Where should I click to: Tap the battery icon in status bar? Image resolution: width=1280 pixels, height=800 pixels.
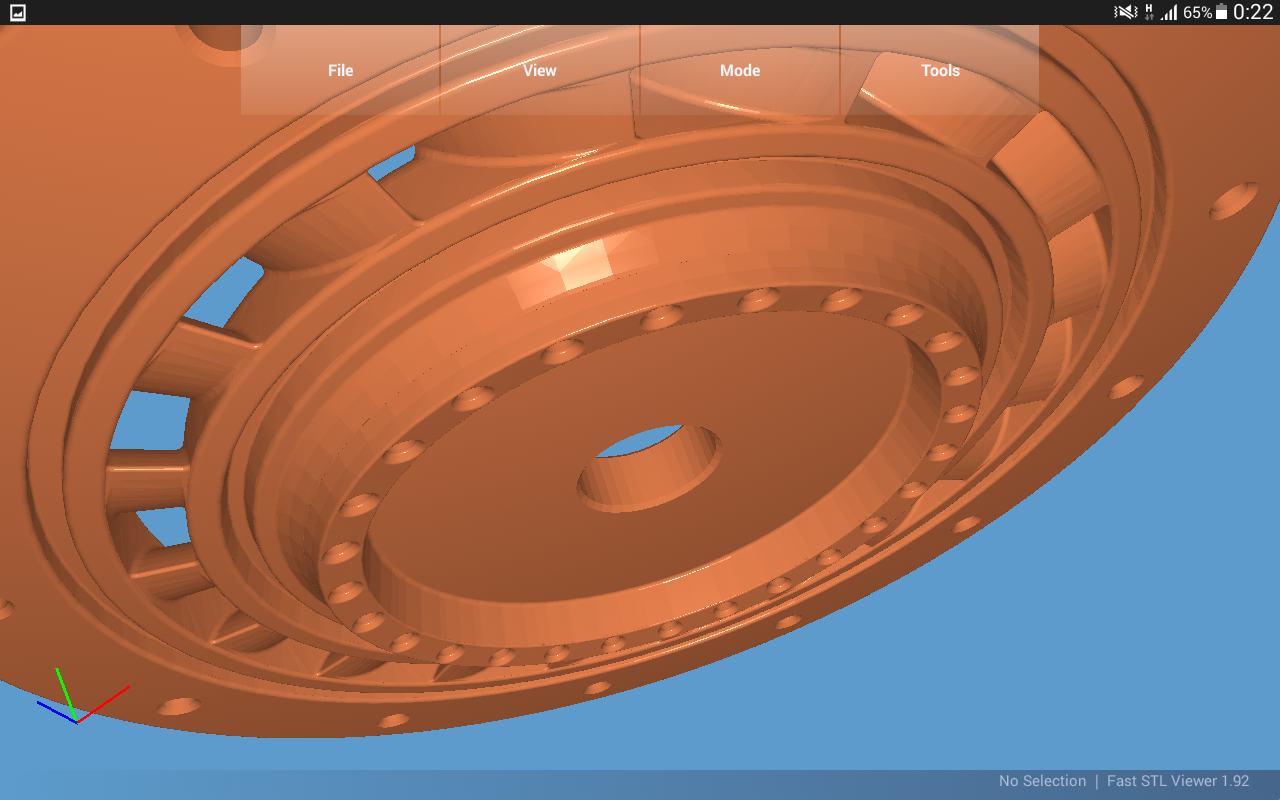(x=1221, y=12)
